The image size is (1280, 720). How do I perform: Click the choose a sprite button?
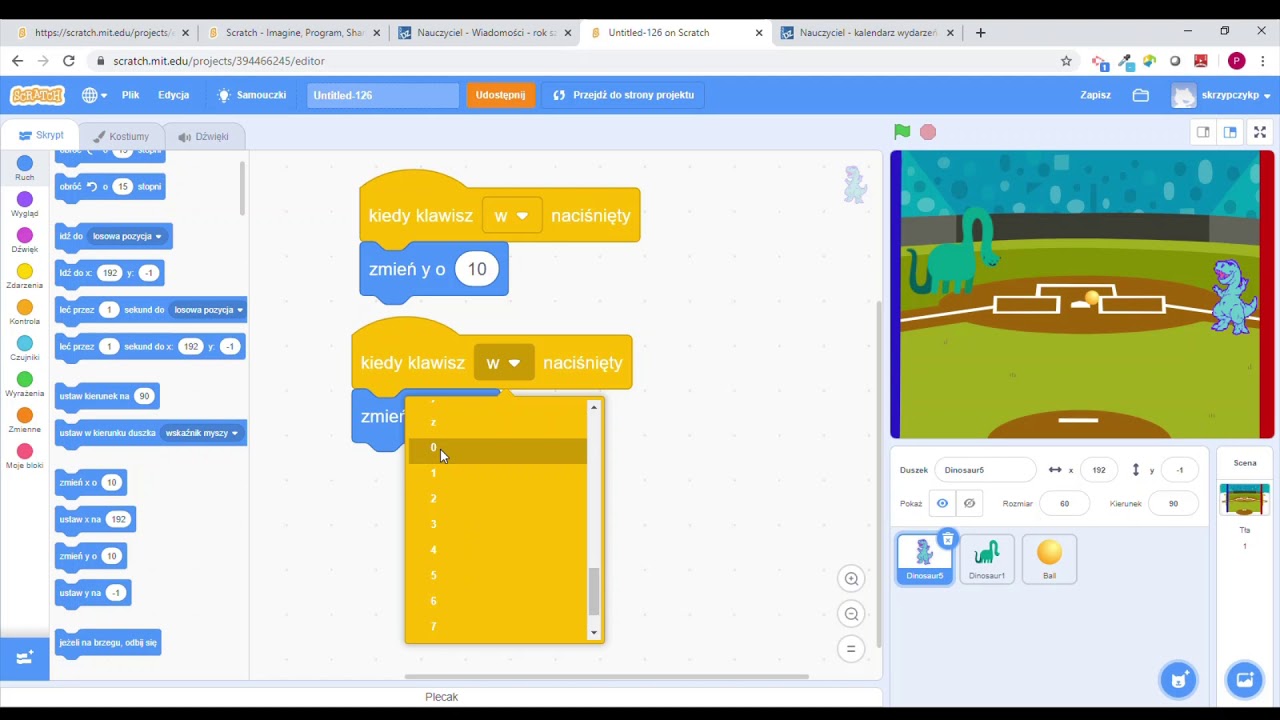tap(1179, 680)
